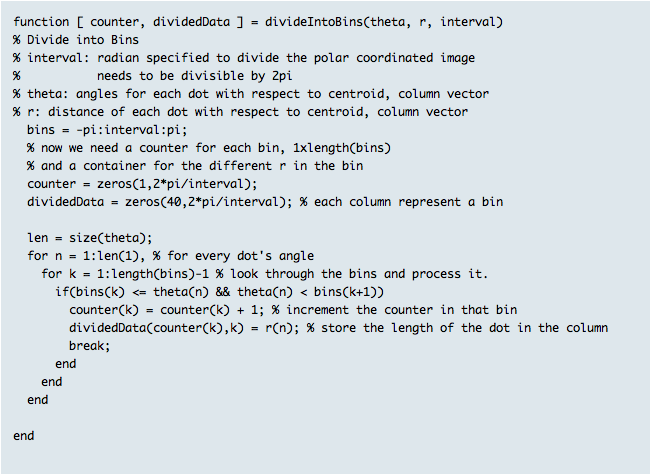Click the 'len = size(theta);' statement

(x=90, y=238)
